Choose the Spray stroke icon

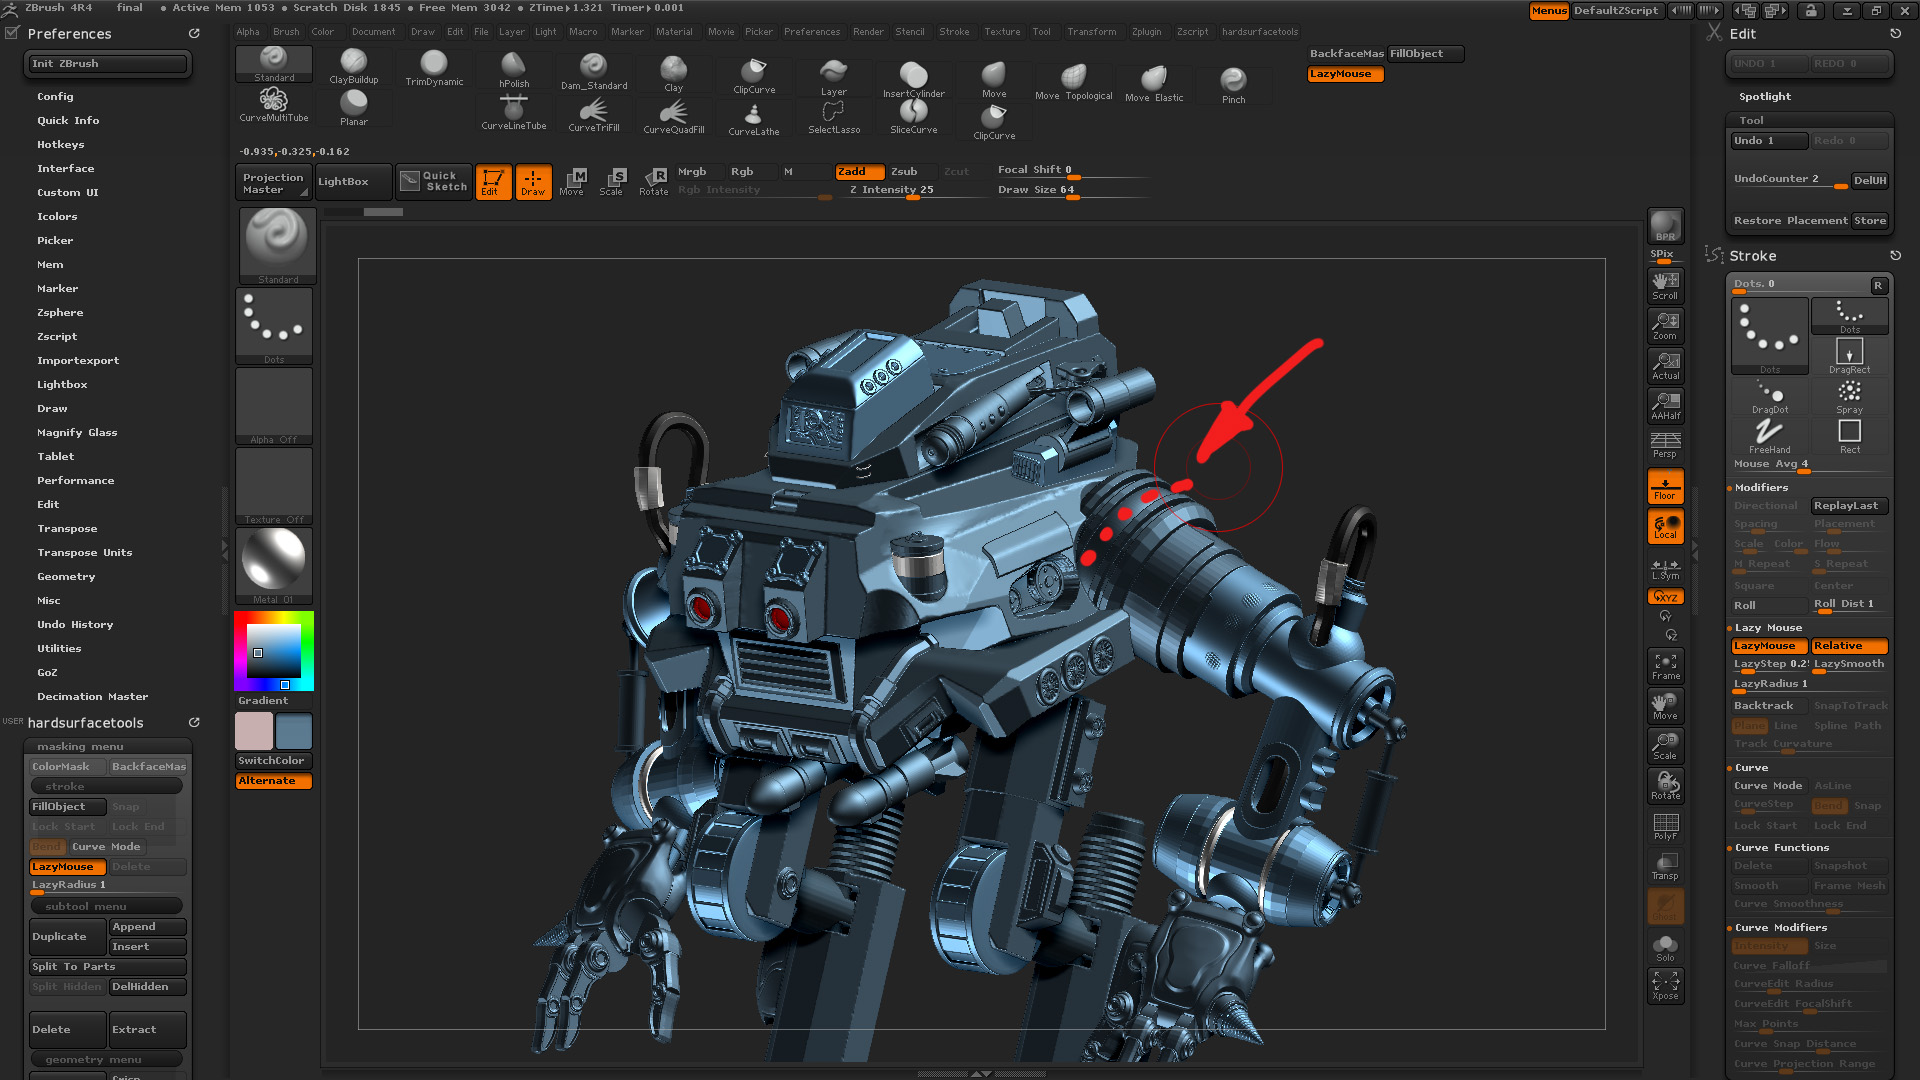(x=1849, y=394)
